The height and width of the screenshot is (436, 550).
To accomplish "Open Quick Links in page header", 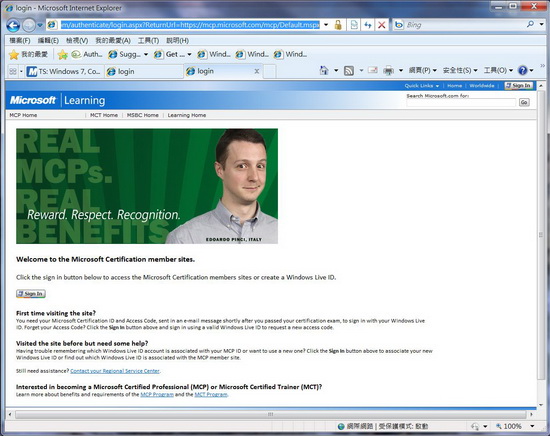I will (422, 86).
